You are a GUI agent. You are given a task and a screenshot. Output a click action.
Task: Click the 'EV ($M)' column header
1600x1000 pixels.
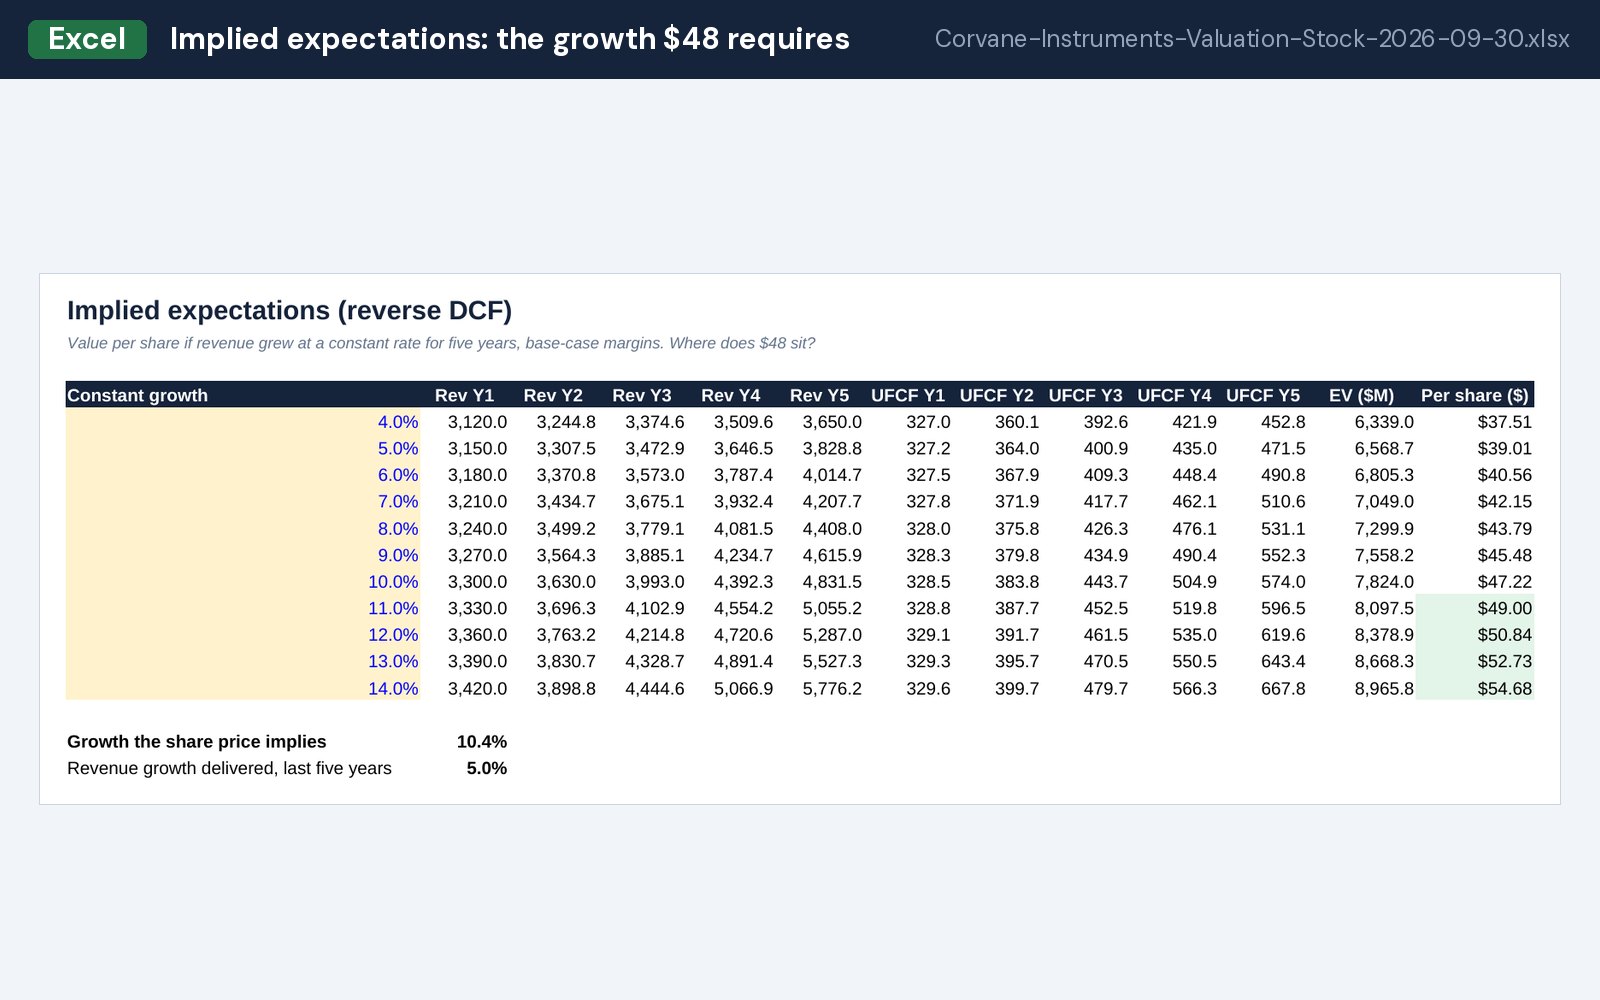[1361, 395]
